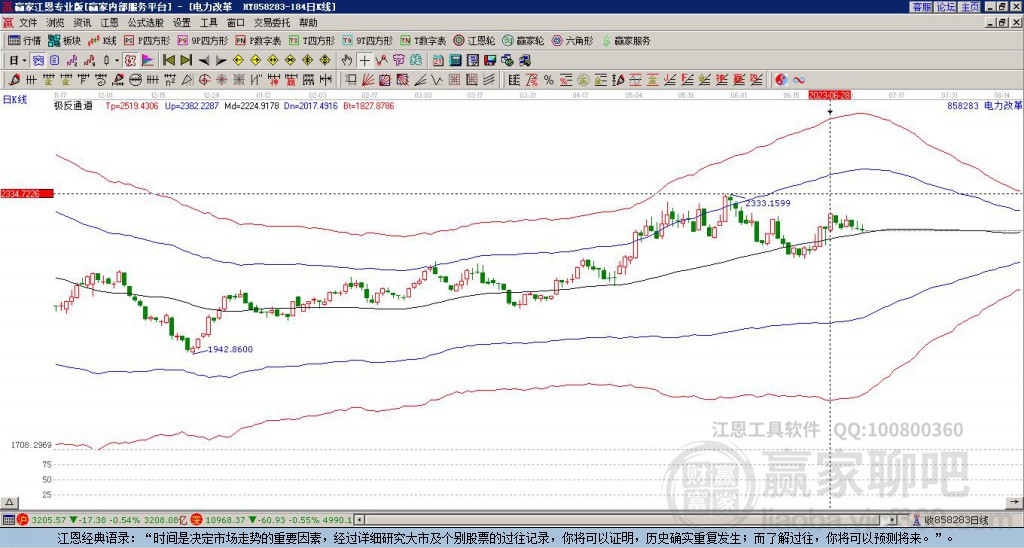The height and width of the screenshot is (548, 1024).
Task: Click the 1942.8600 low price label
Action: tap(230, 349)
